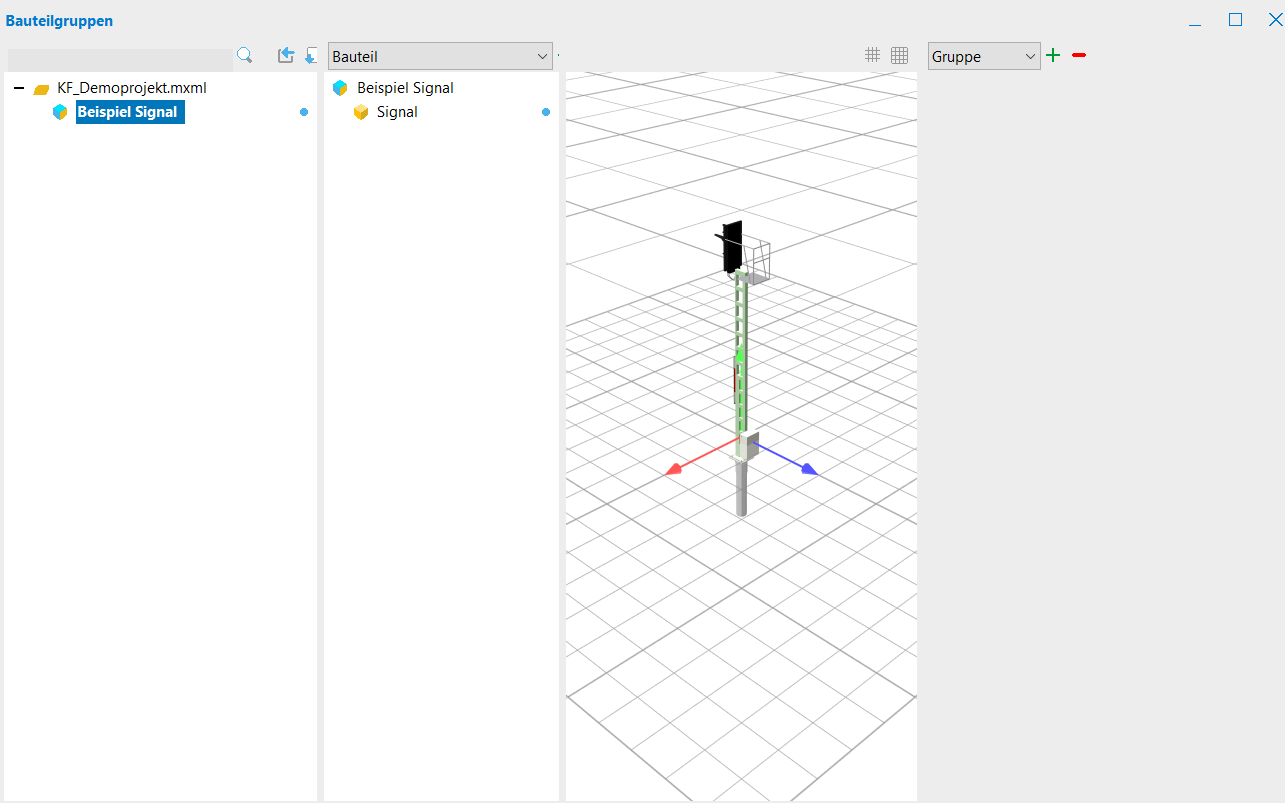Click the signal mast model in 3D view
Viewport: 1285px width, 803px height.
coord(741,380)
